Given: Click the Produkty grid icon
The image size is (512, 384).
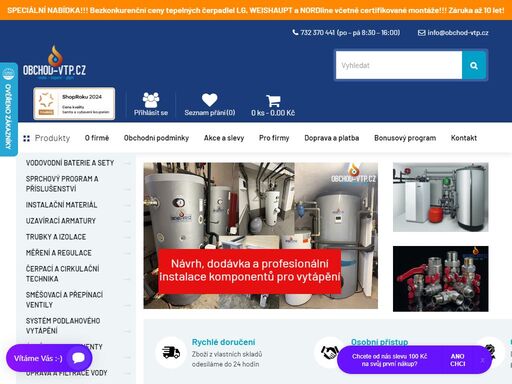Looking at the screenshot, I should click(26, 138).
